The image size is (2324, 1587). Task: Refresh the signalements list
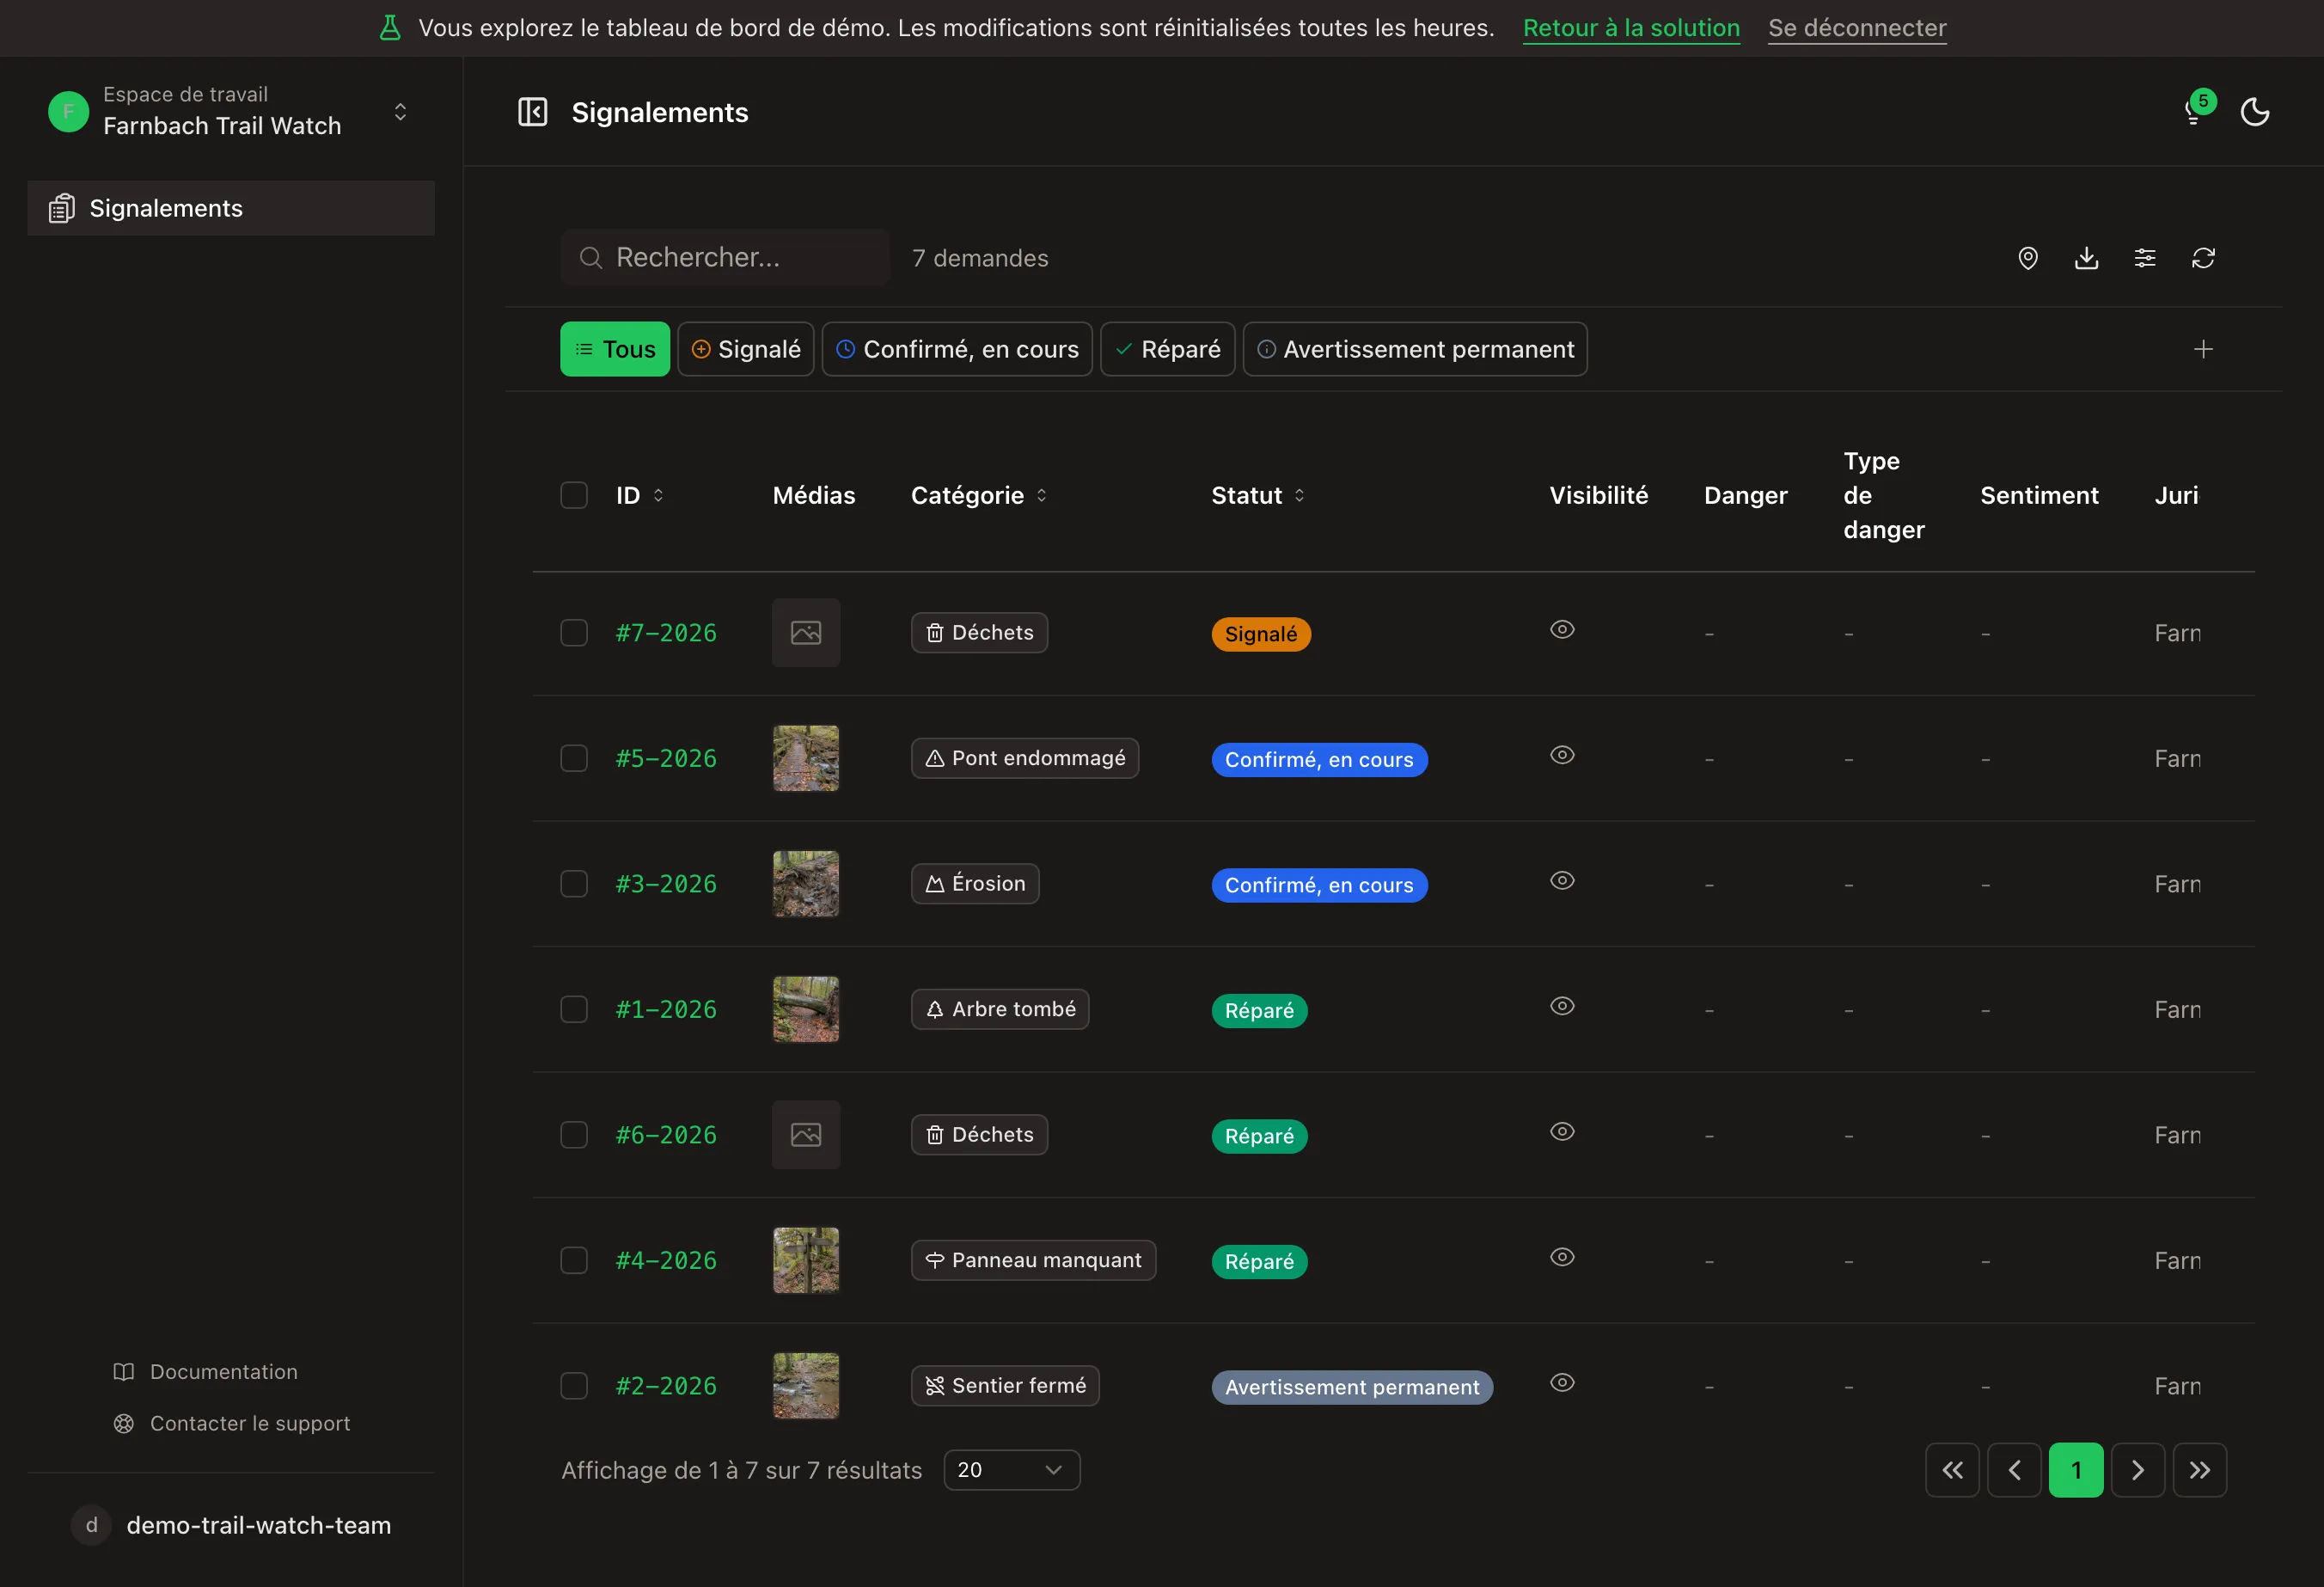(2204, 258)
